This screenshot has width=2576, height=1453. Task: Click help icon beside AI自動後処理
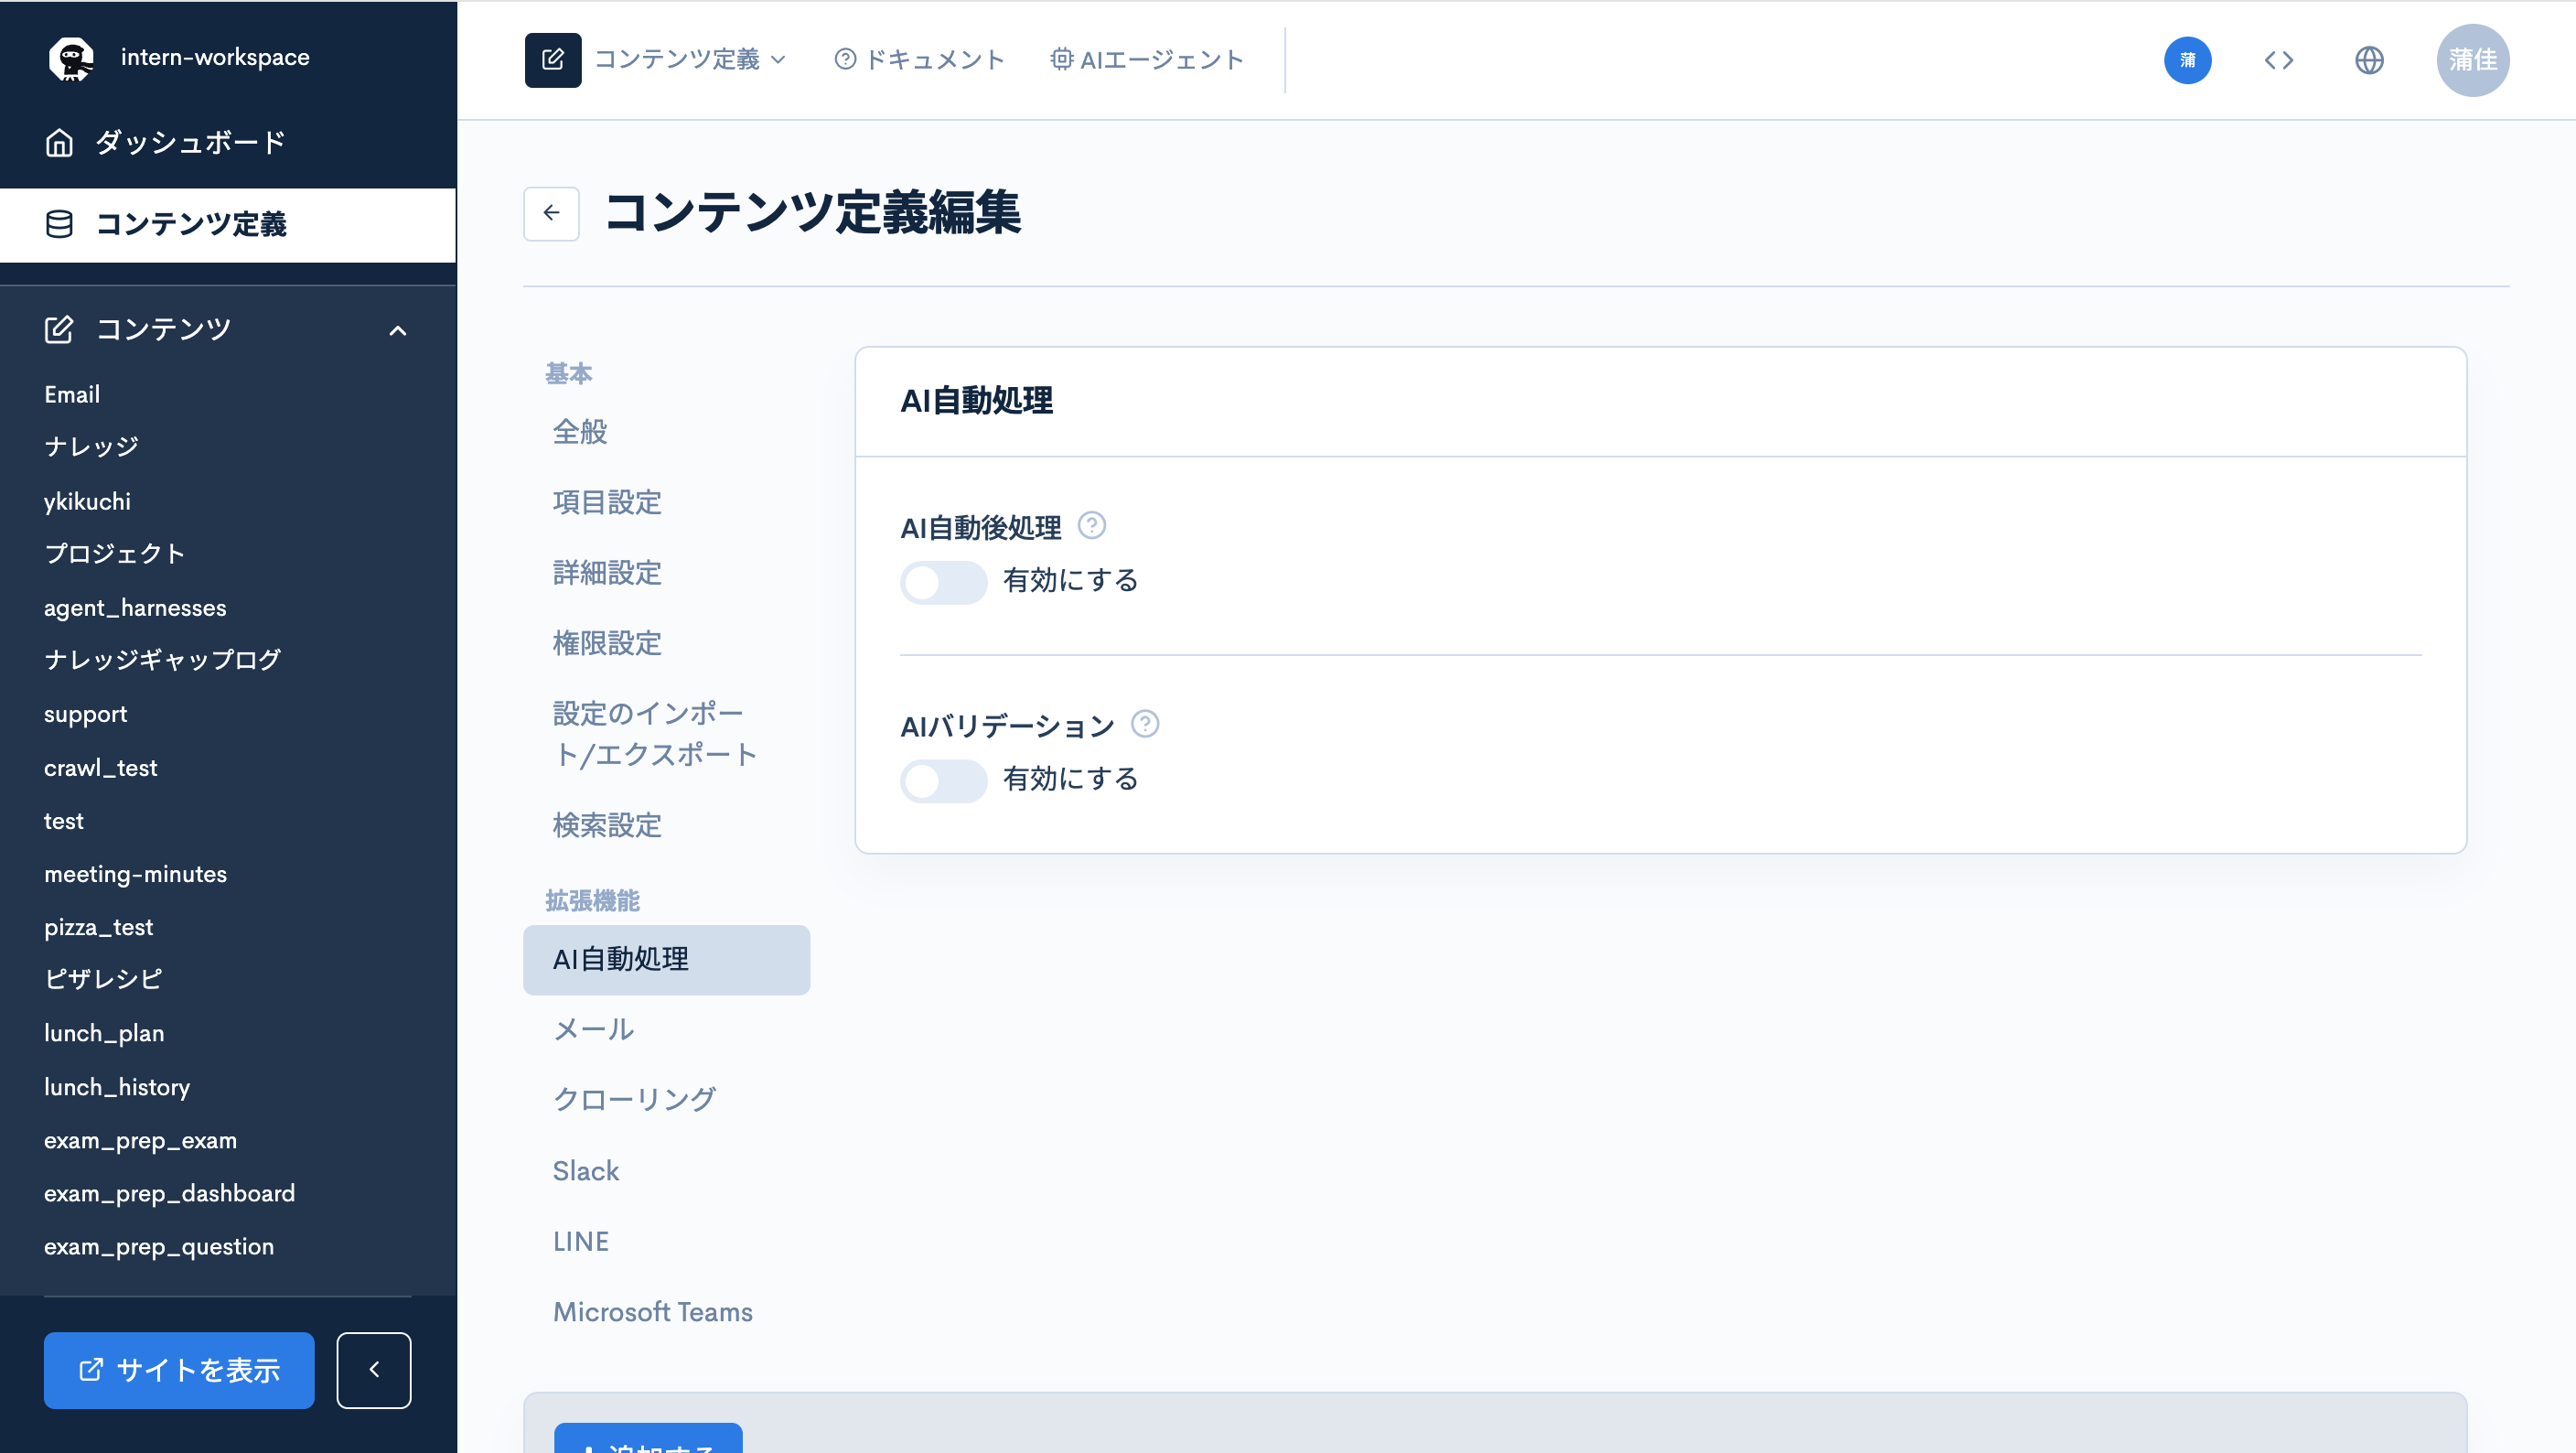tap(1092, 525)
